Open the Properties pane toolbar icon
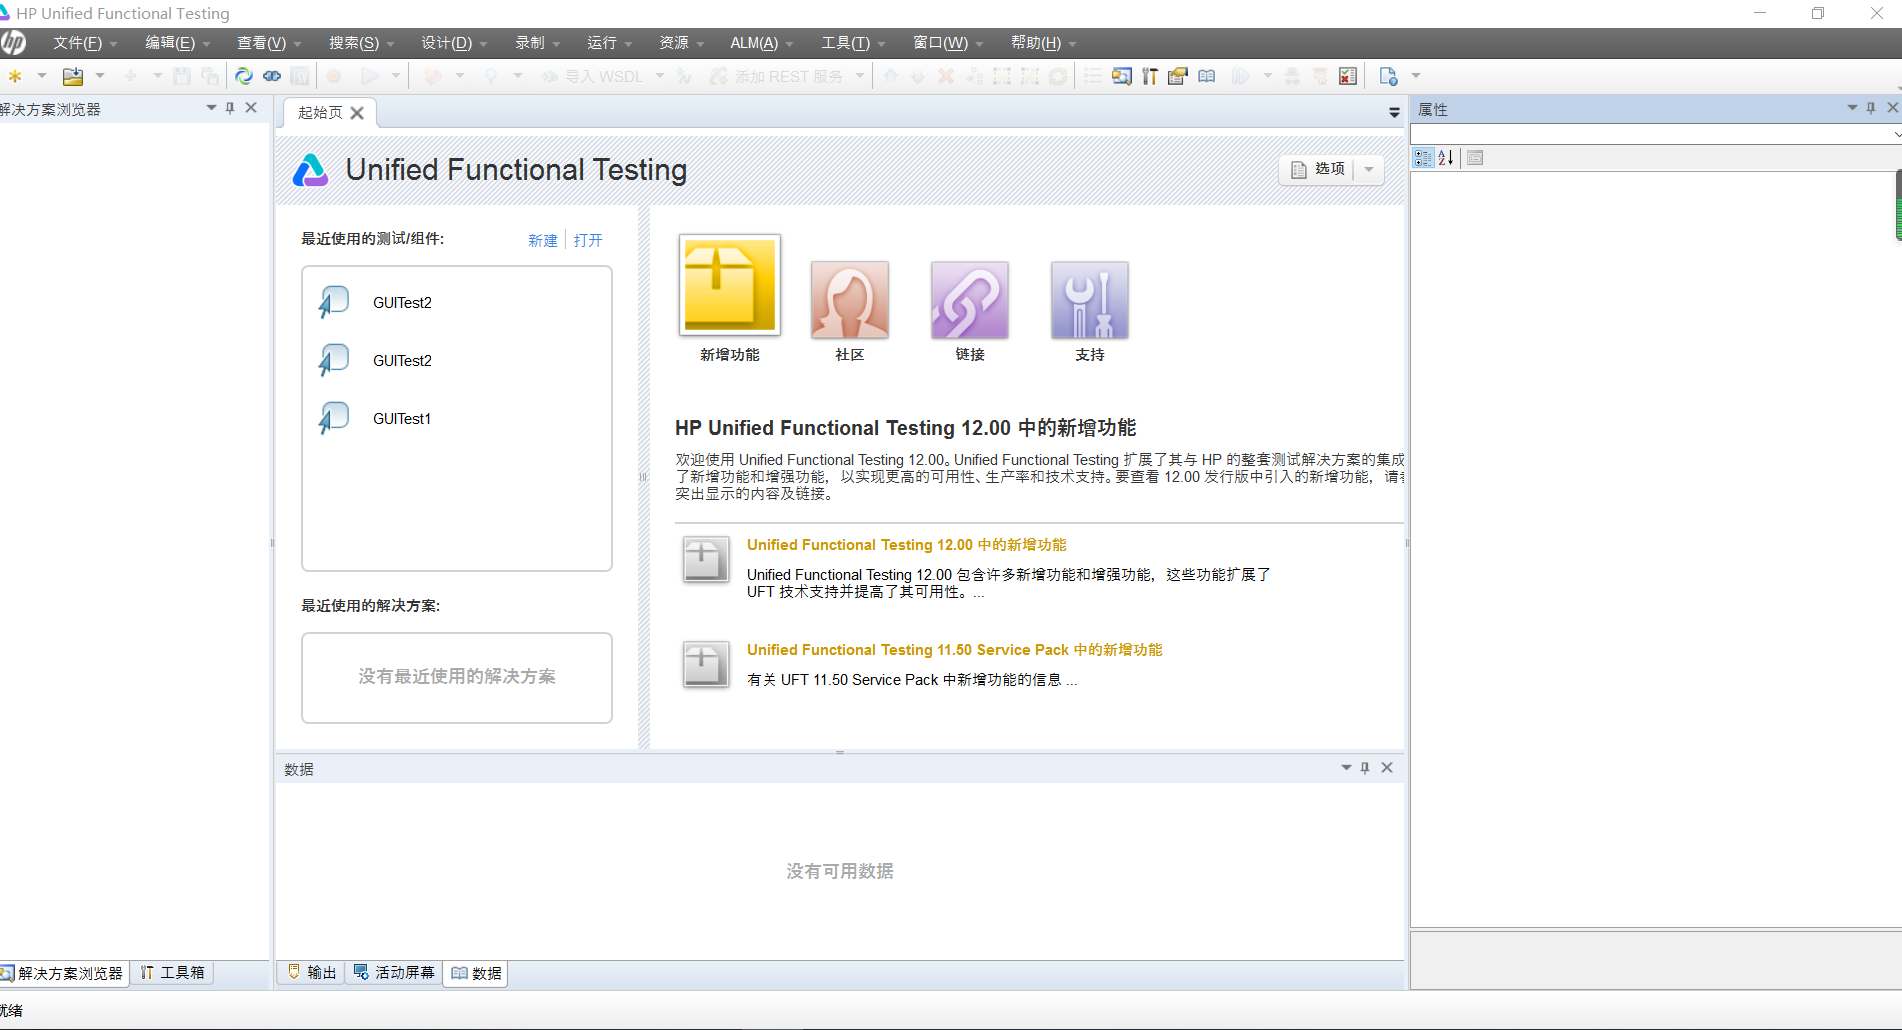 point(1178,76)
